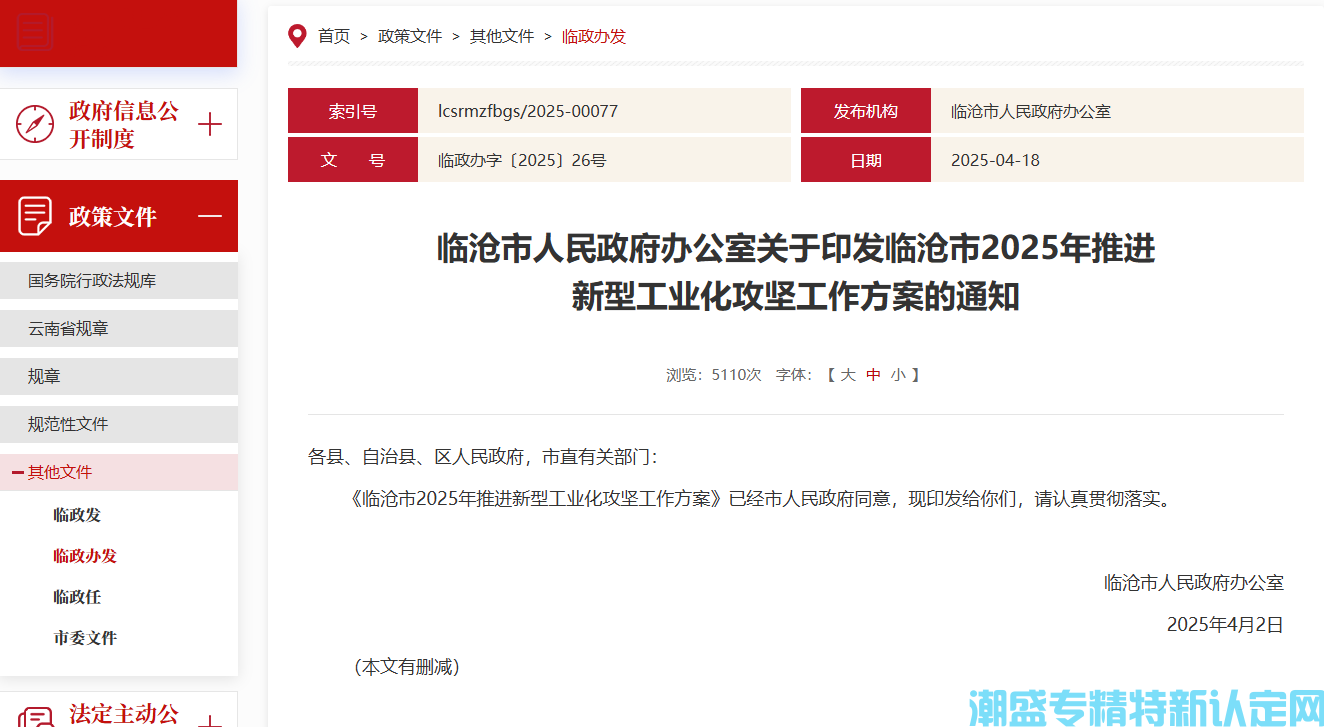Image resolution: width=1324 pixels, height=727 pixels.
Task: Collapse 政策文件 section with minus sign
Action: point(210,216)
